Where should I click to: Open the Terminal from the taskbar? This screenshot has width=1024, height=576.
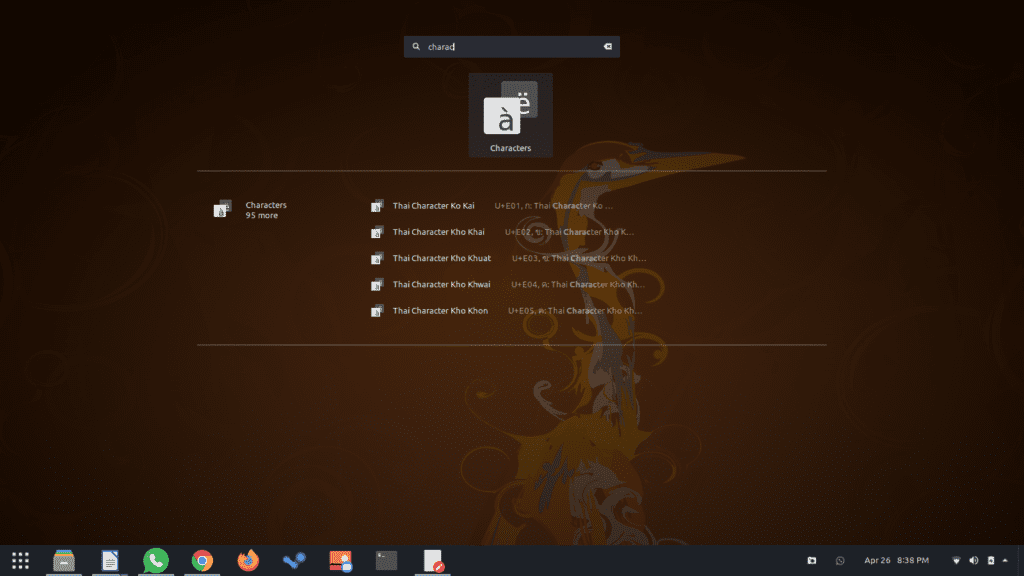coord(386,561)
